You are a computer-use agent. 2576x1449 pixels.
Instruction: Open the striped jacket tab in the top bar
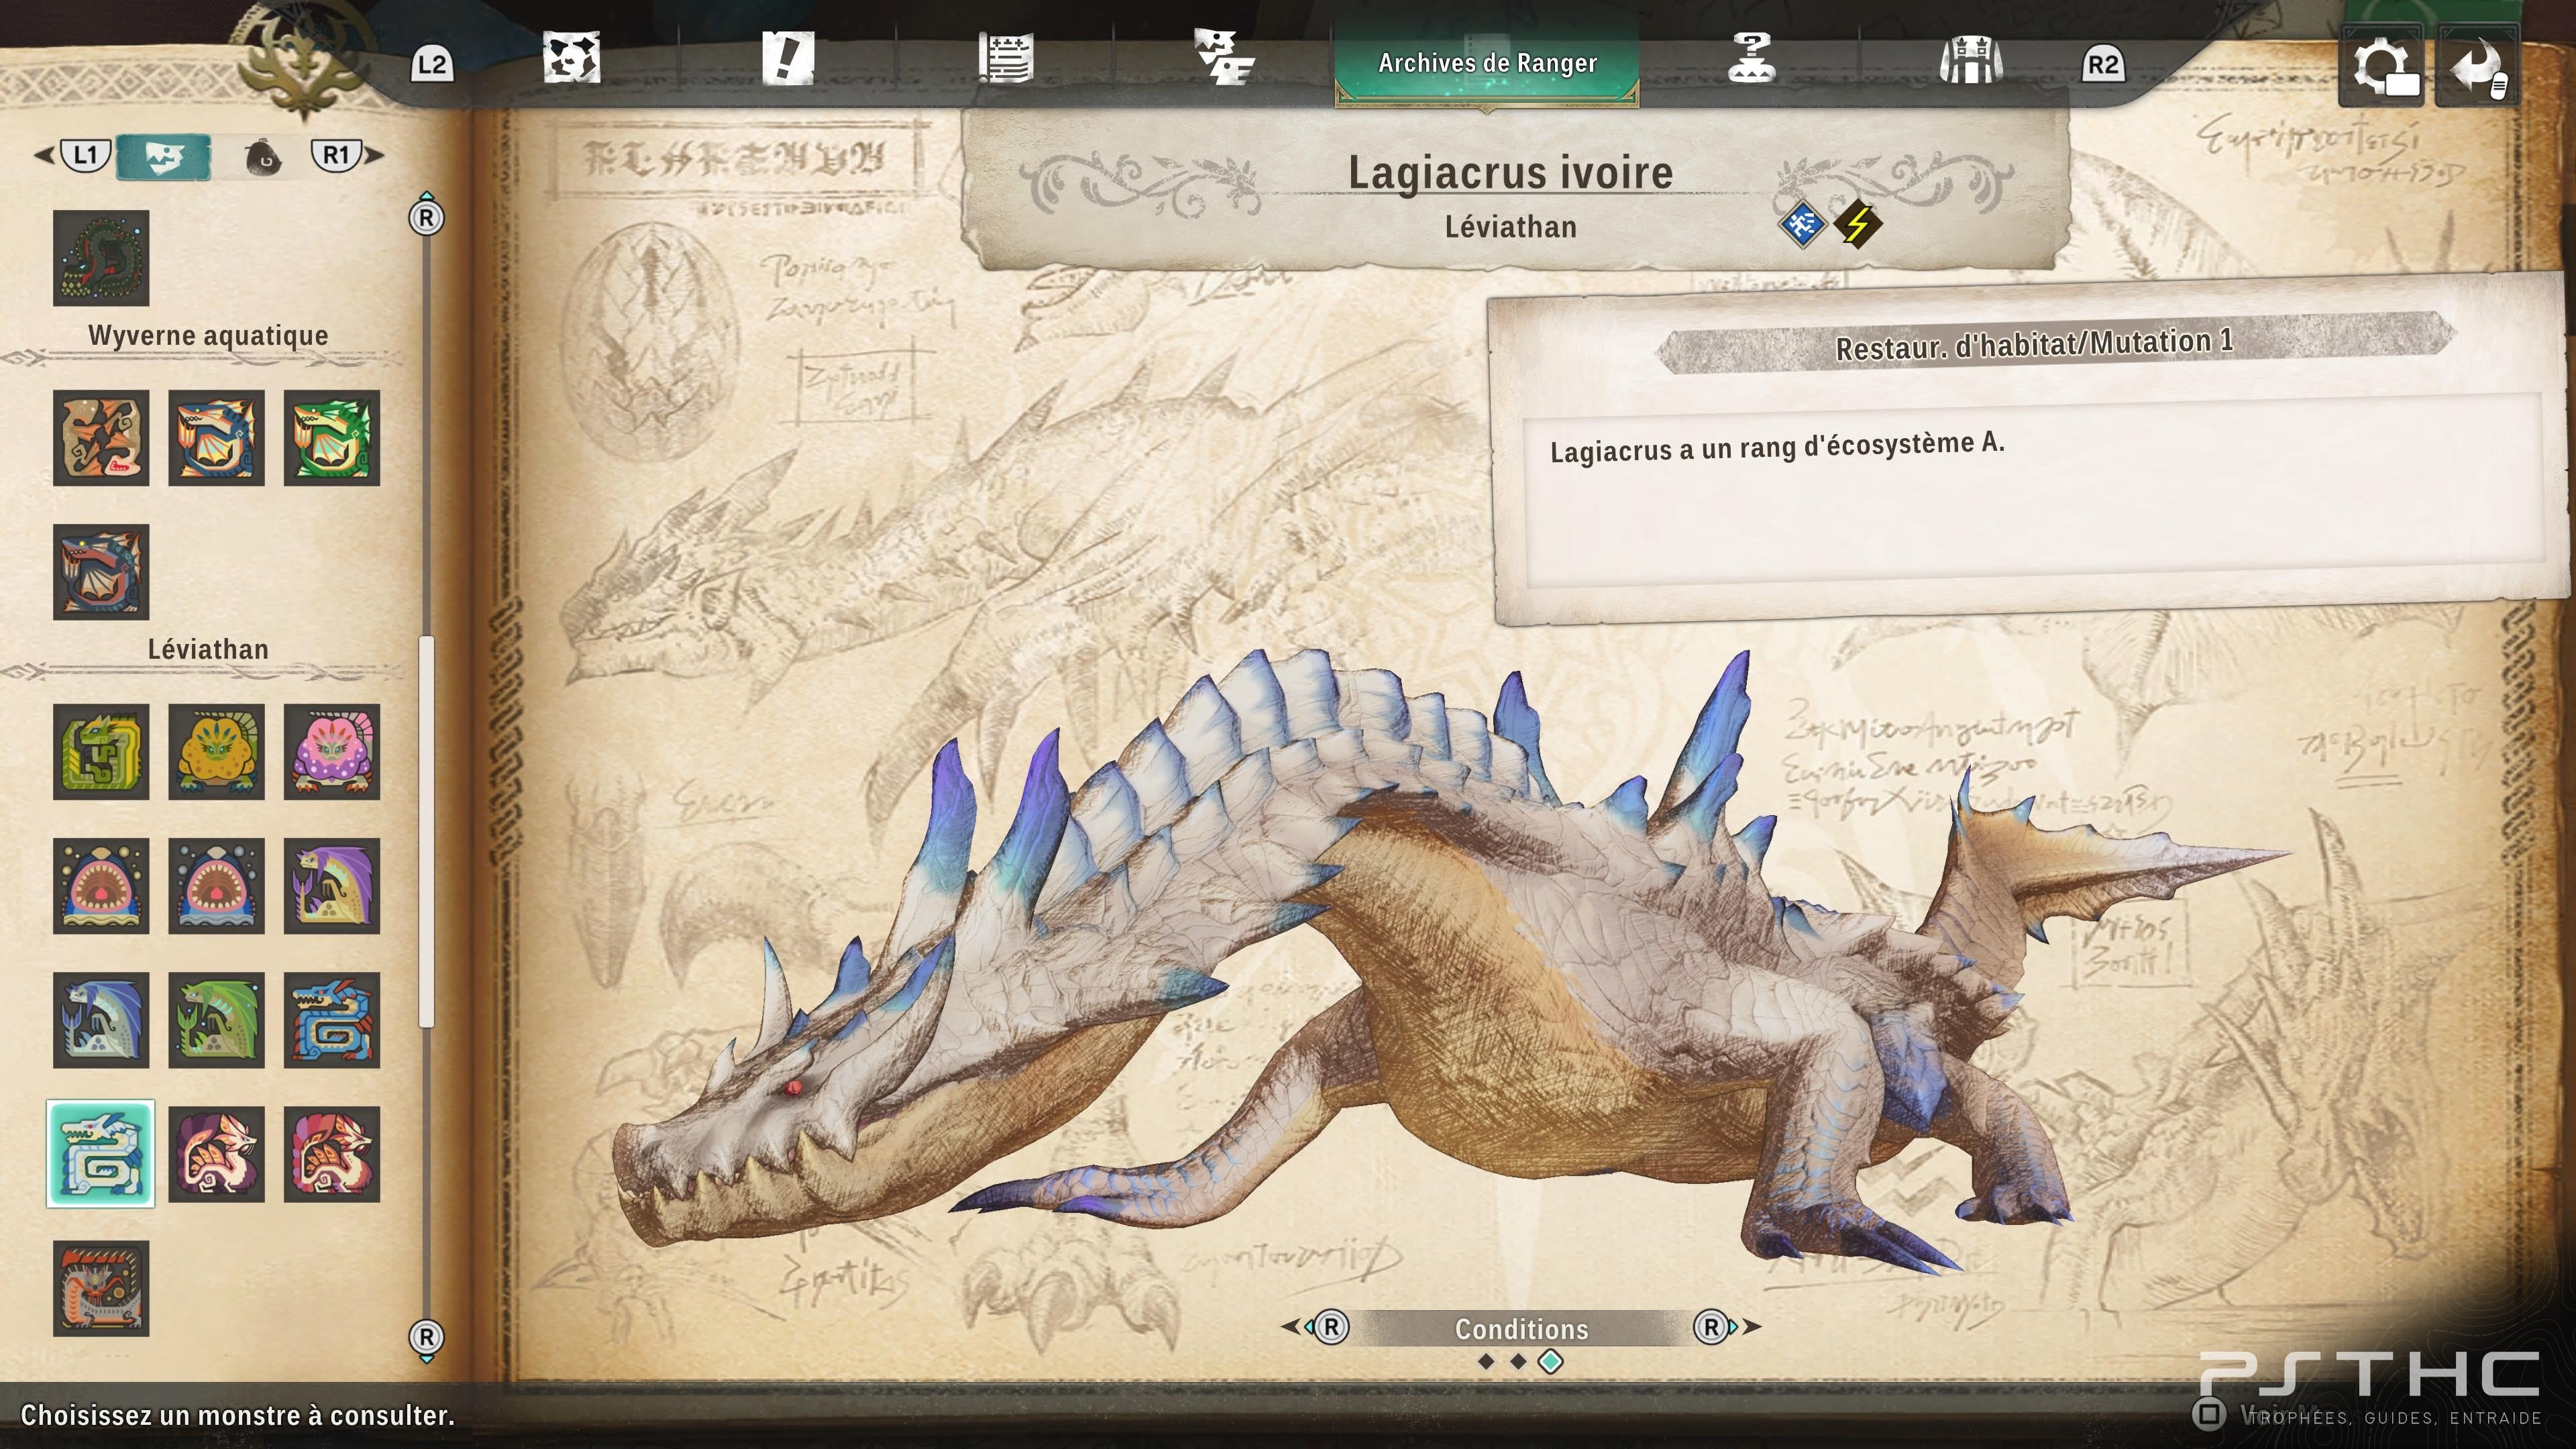tap(1970, 60)
